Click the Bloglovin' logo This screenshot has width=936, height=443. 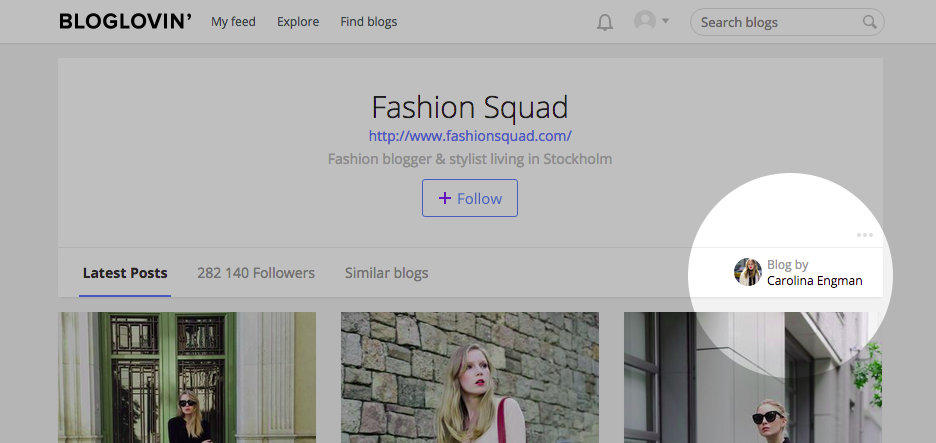coord(125,21)
